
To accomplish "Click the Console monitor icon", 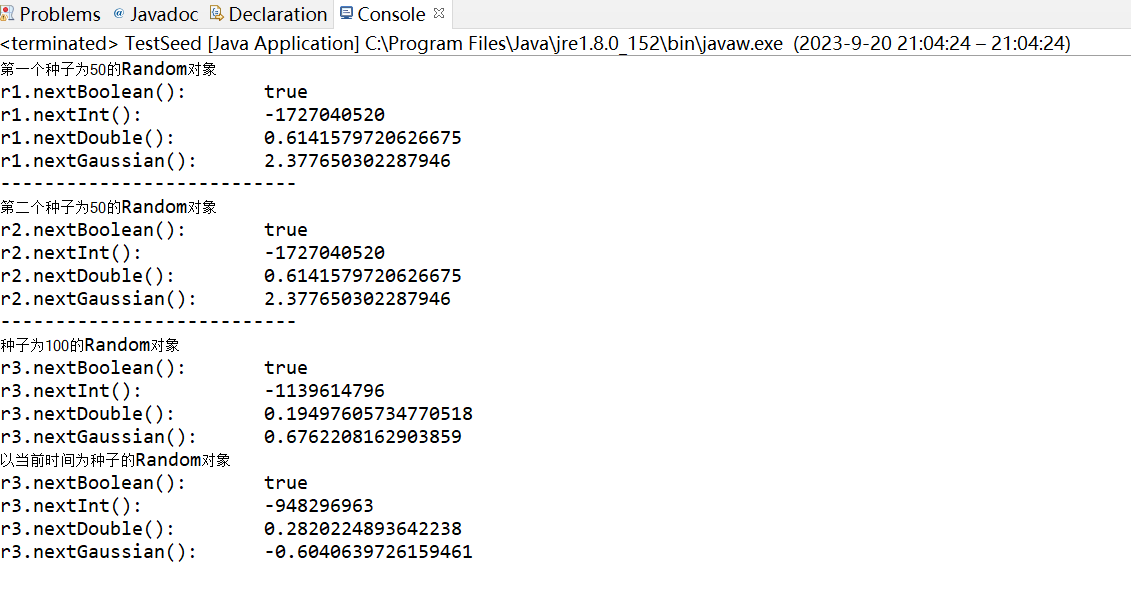I will pyautogui.click(x=346, y=14).
